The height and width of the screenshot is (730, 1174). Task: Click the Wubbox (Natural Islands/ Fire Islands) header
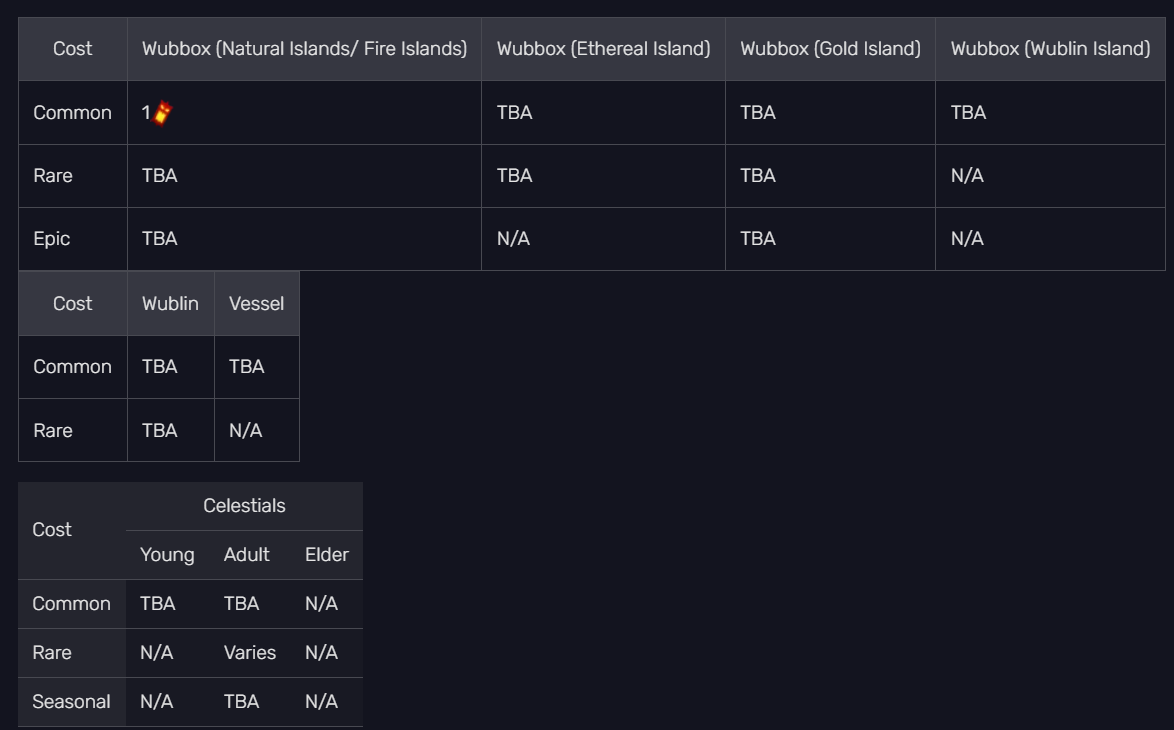pos(304,48)
